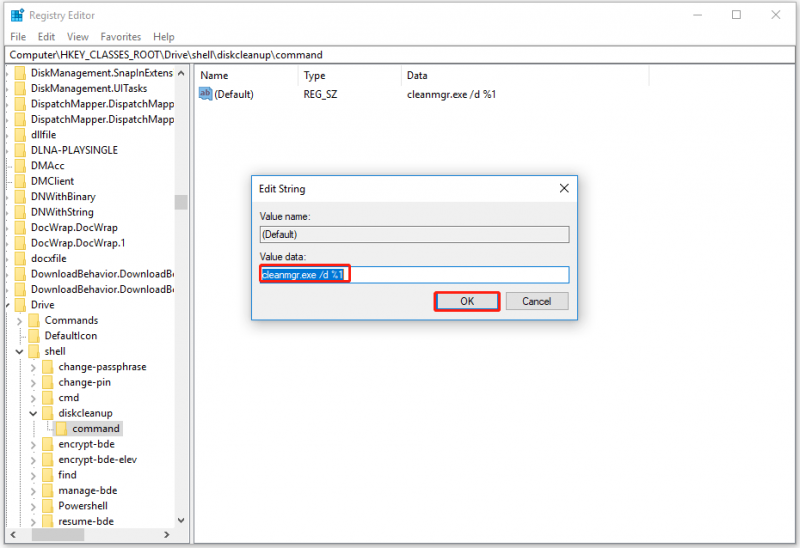The height and width of the screenshot is (548, 800).
Task: Select the DMAcc key
Action: pyautogui.click(x=47, y=166)
